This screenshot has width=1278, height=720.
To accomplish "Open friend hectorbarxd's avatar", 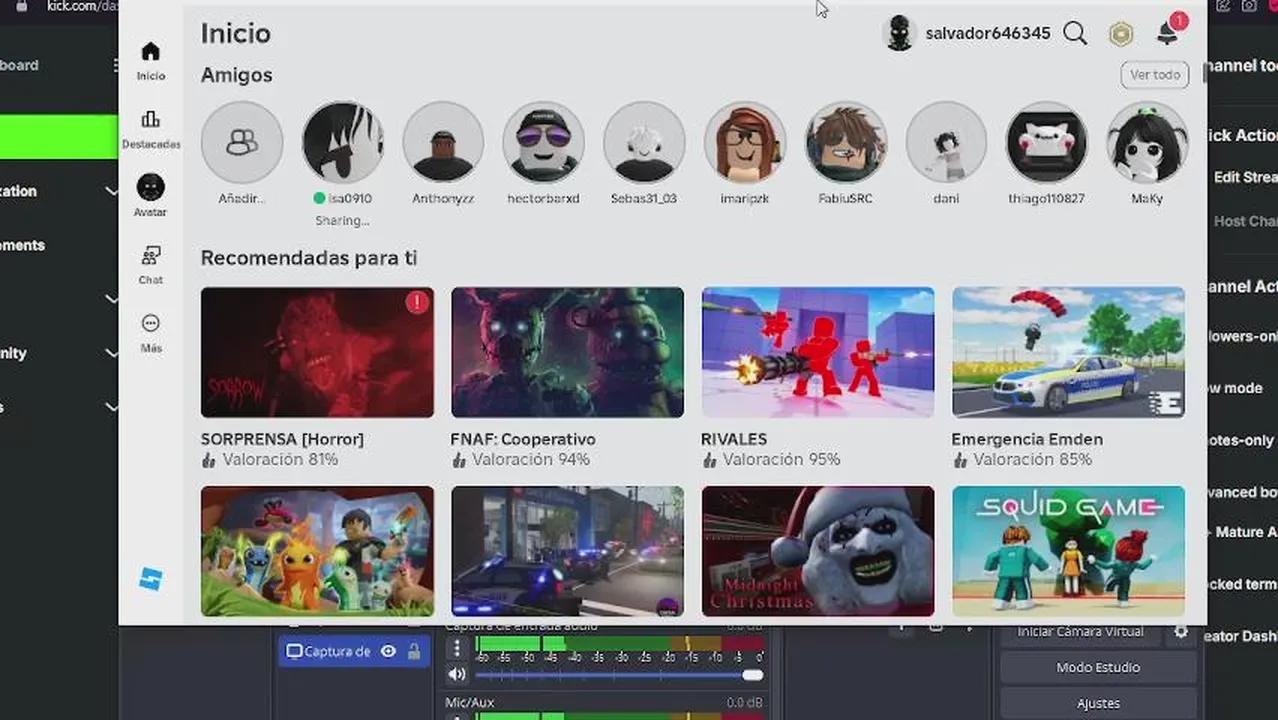I will 543,142.
